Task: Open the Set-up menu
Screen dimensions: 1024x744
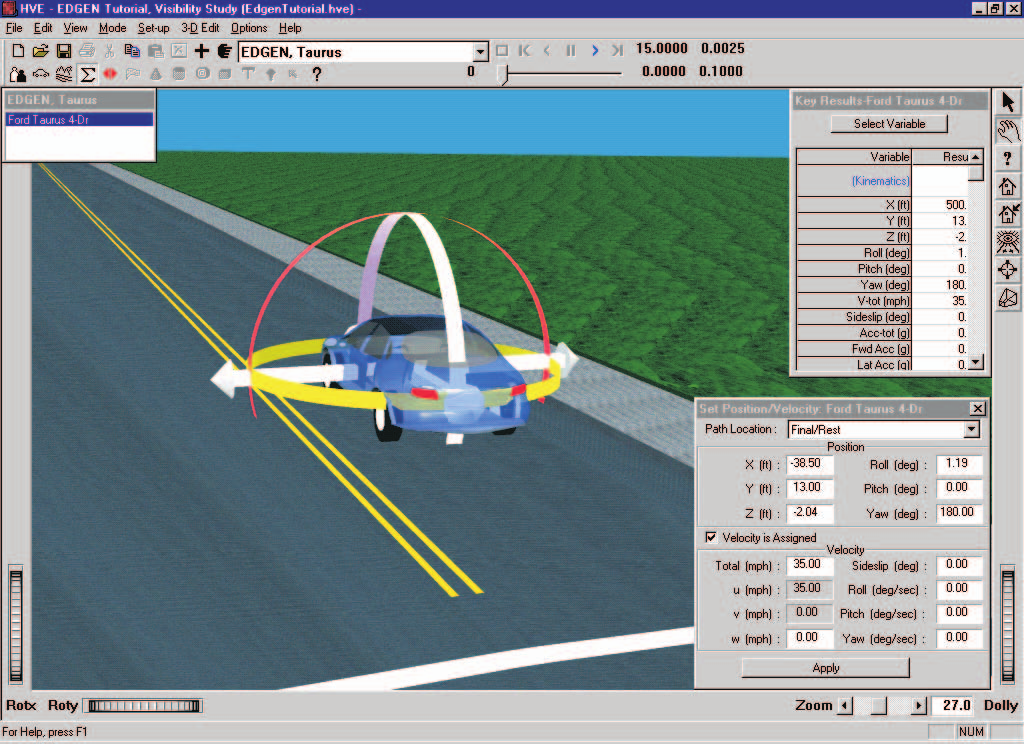Action: [x=153, y=28]
